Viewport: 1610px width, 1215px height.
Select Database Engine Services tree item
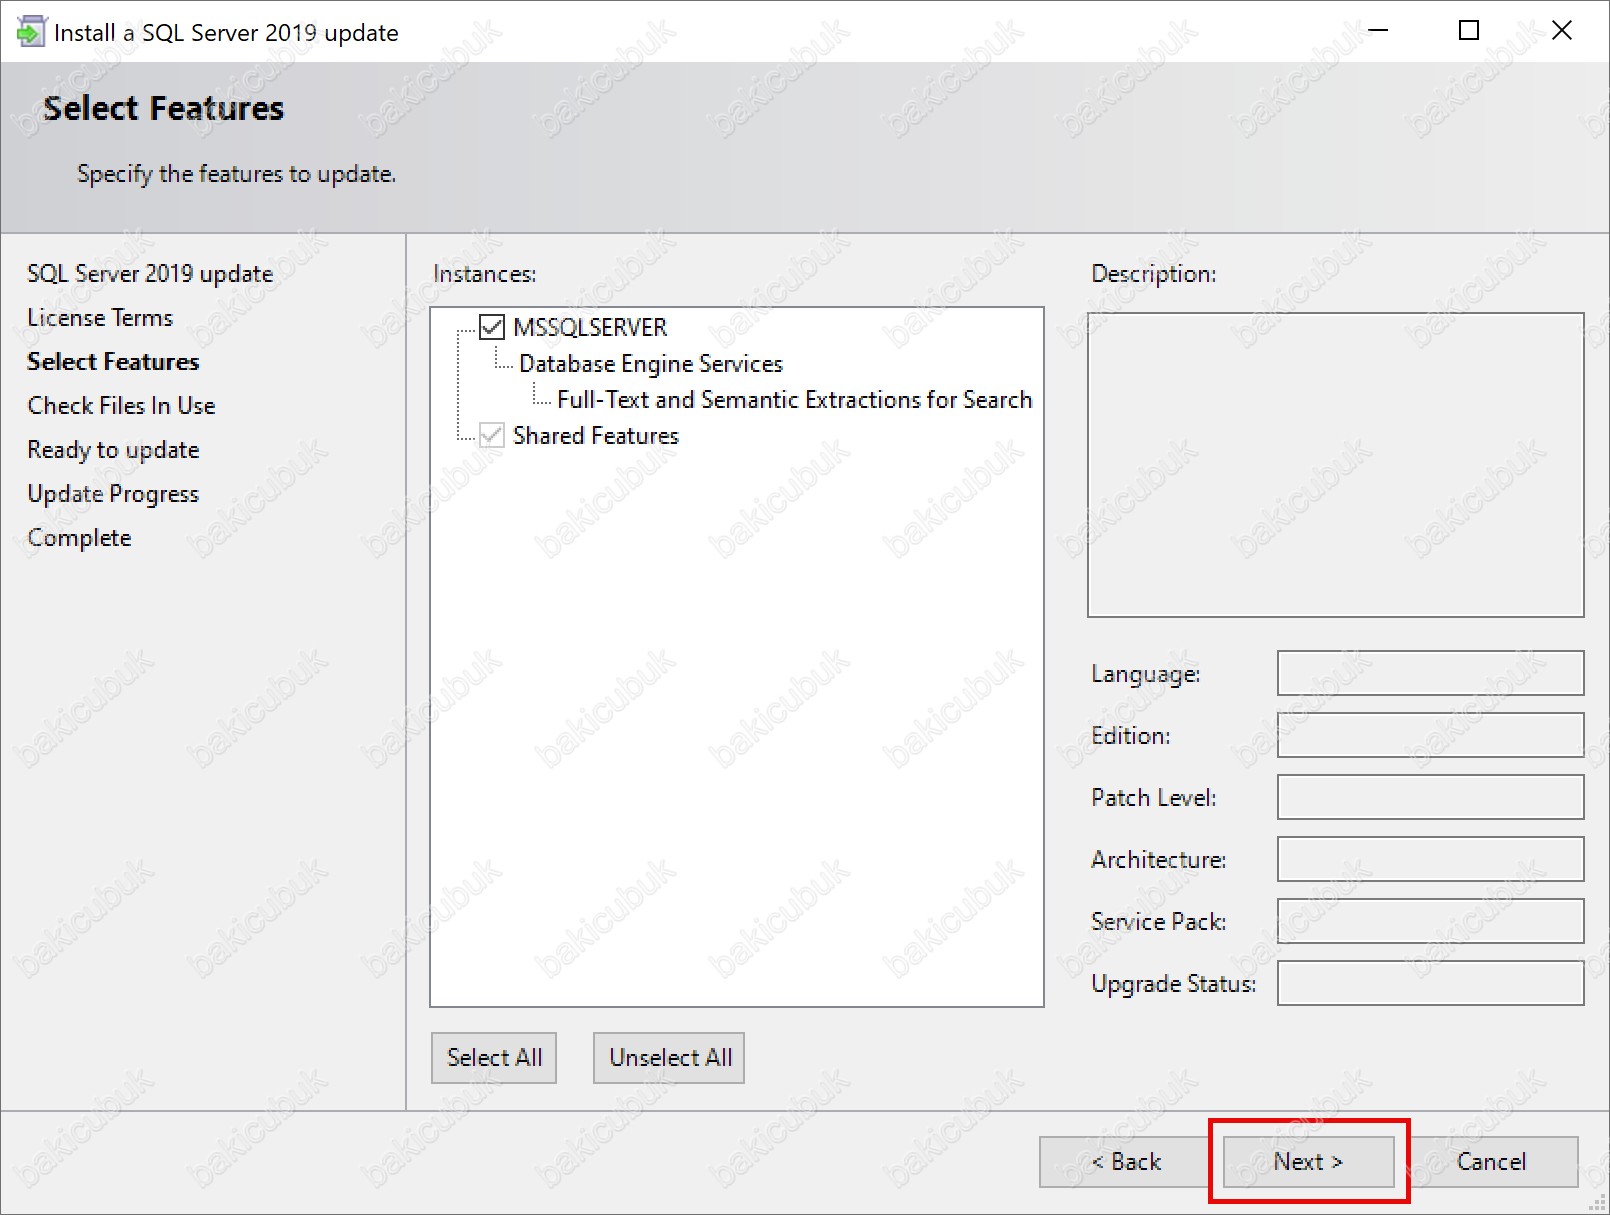pos(650,364)
